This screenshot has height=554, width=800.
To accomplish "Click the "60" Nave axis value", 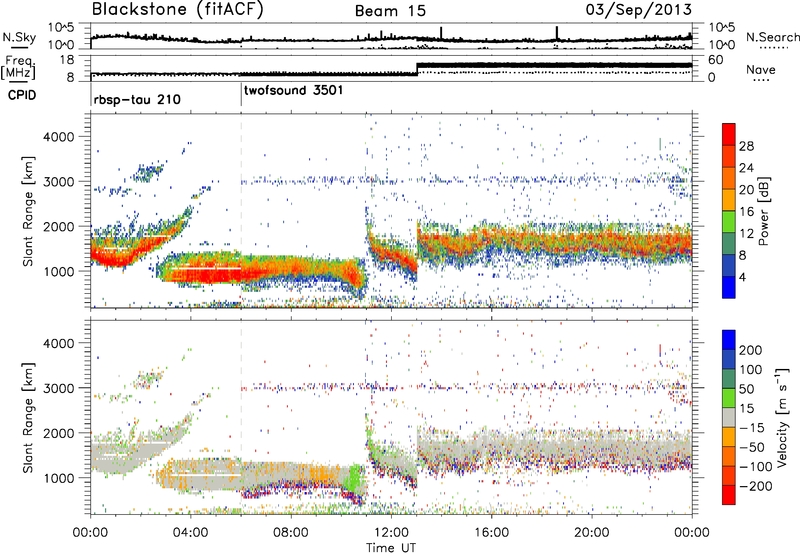I will [x=715, y=60].
